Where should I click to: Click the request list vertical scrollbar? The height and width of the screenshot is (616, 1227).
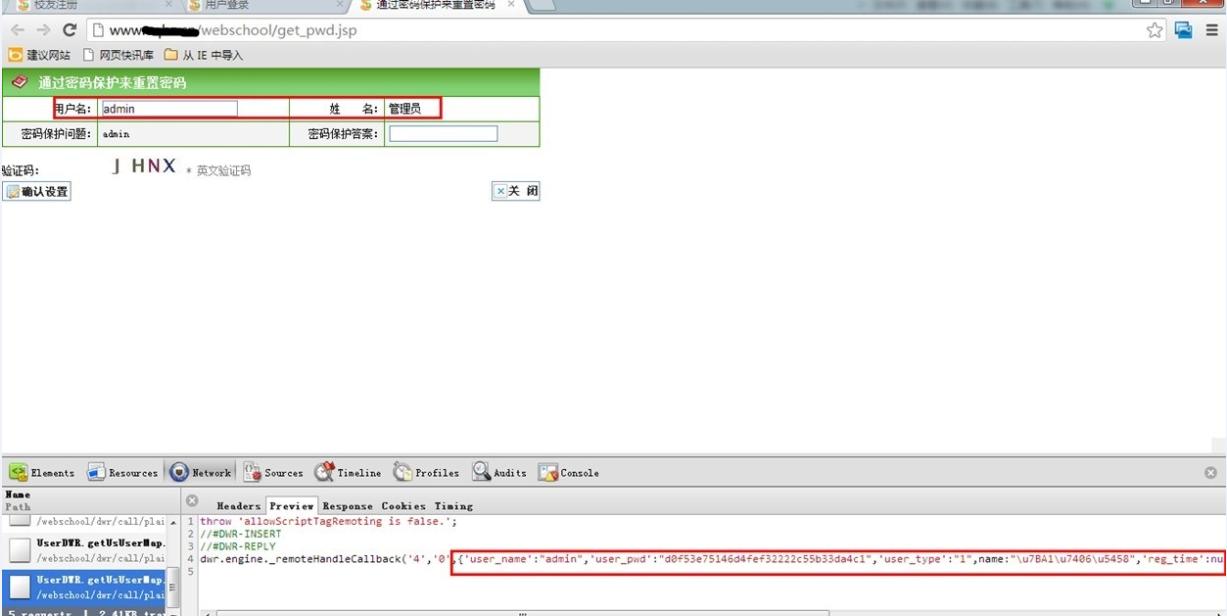[x=173, y=564]
